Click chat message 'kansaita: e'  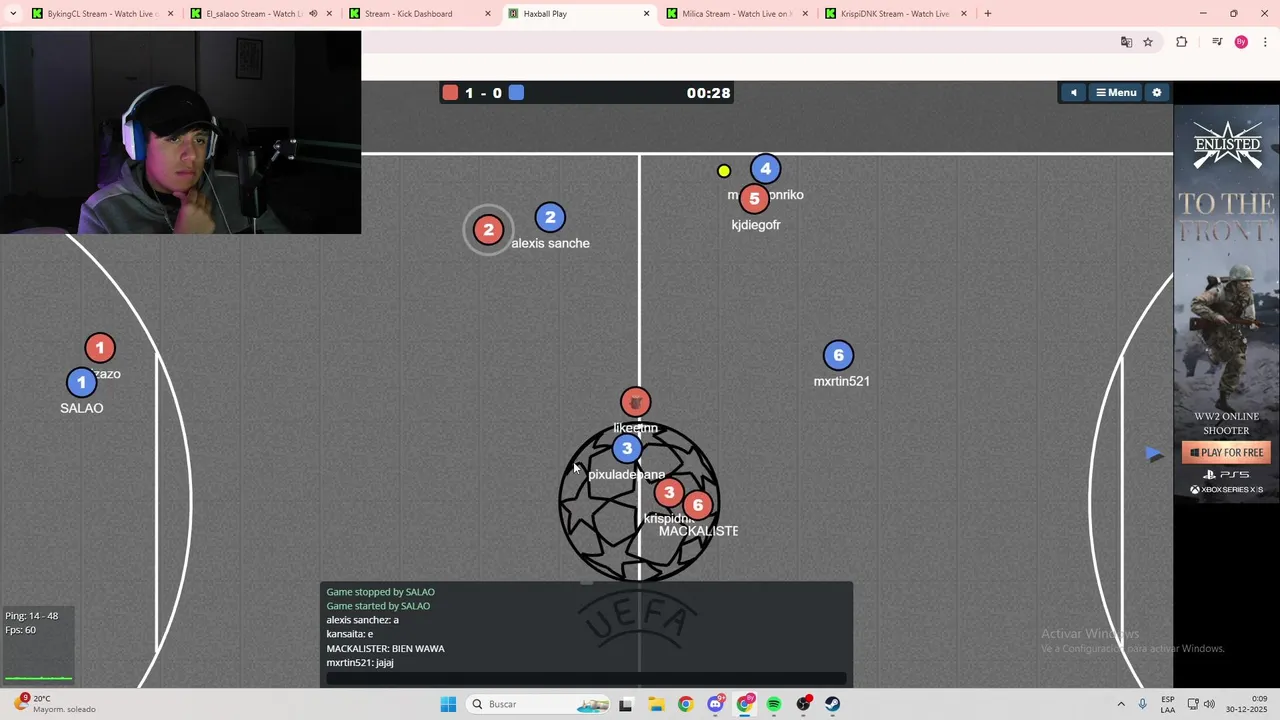349,634
